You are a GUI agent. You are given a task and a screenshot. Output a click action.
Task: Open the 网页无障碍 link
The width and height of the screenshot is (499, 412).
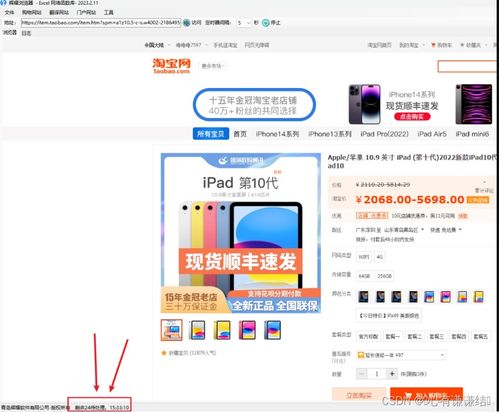[257, 45]
